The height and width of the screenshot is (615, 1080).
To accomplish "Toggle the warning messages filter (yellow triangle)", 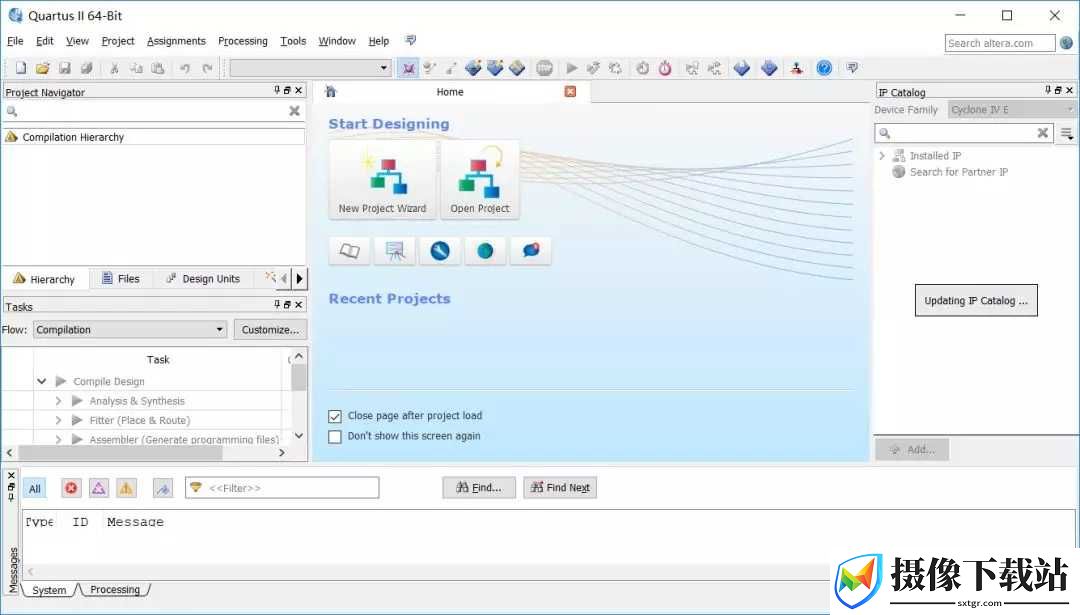I will tap(126, 488).
